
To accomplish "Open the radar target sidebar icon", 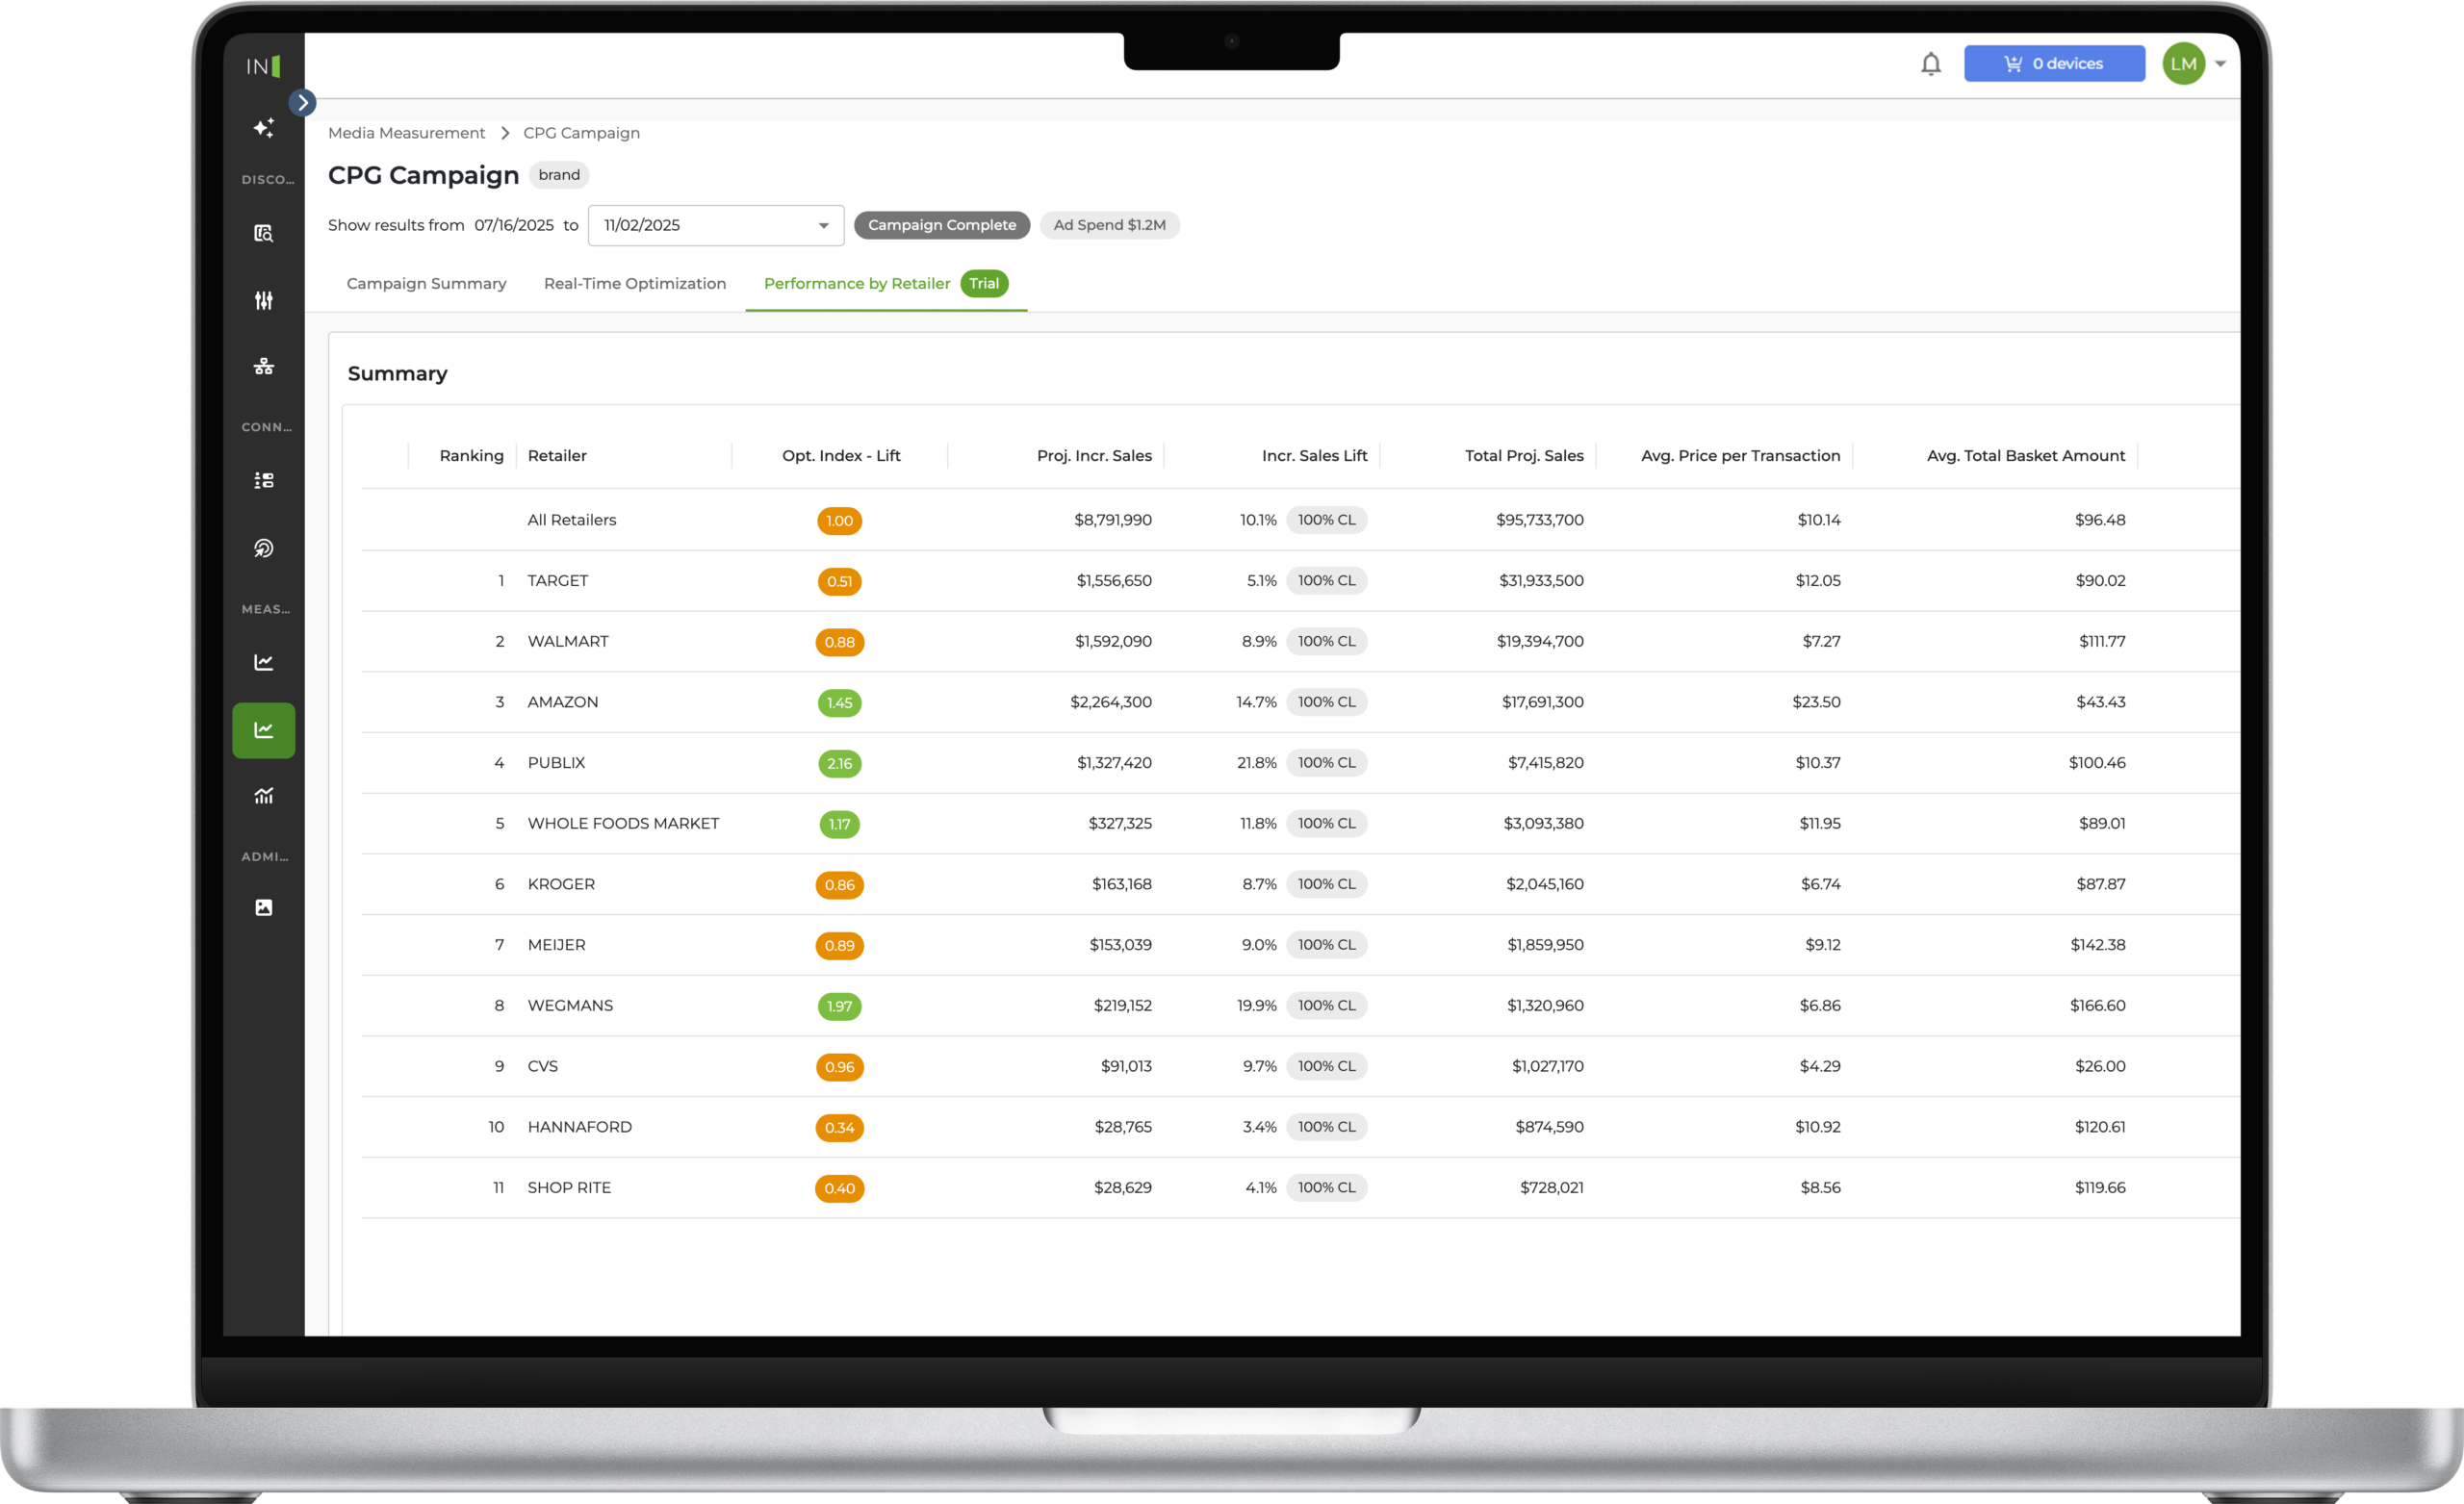I will (x=263, y=548).
